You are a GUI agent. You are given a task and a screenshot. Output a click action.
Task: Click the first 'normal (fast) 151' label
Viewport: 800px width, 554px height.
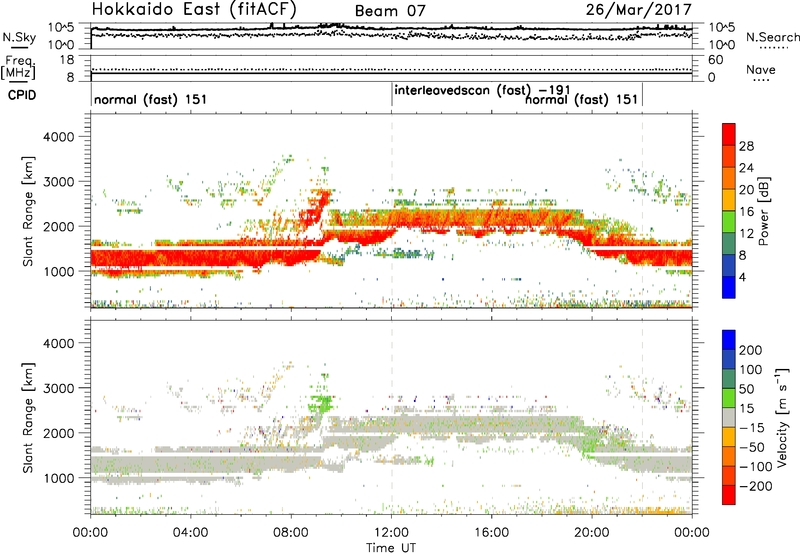pos(151,99)
